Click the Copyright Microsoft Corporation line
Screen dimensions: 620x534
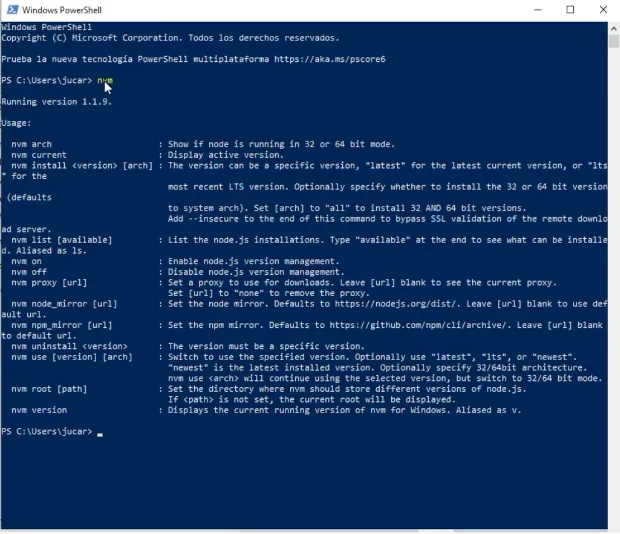pyautogui.click(x=170, y=38)
